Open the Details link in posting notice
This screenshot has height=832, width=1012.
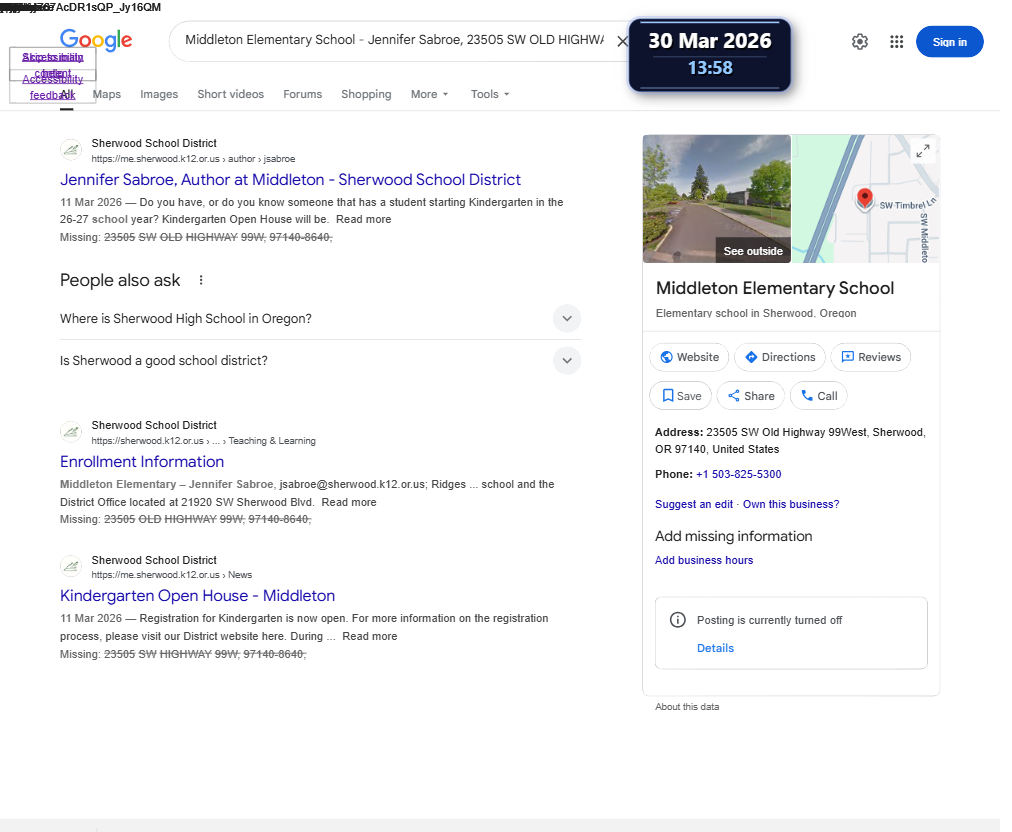715,648
